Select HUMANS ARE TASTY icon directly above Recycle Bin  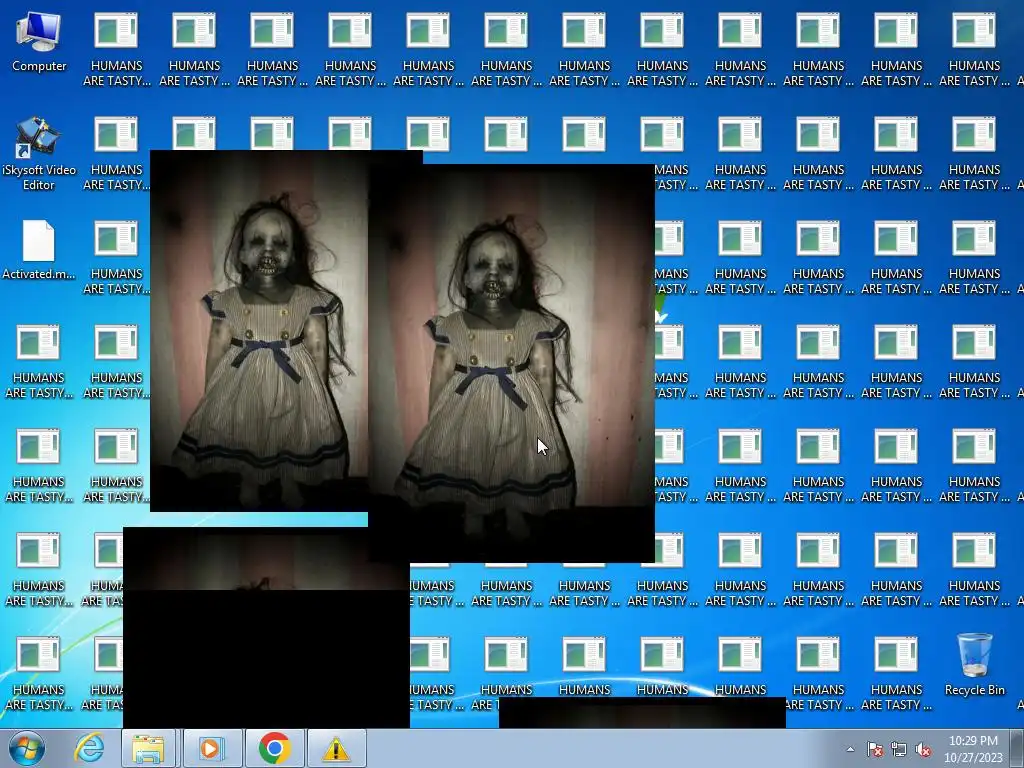[x=974, y=570]
